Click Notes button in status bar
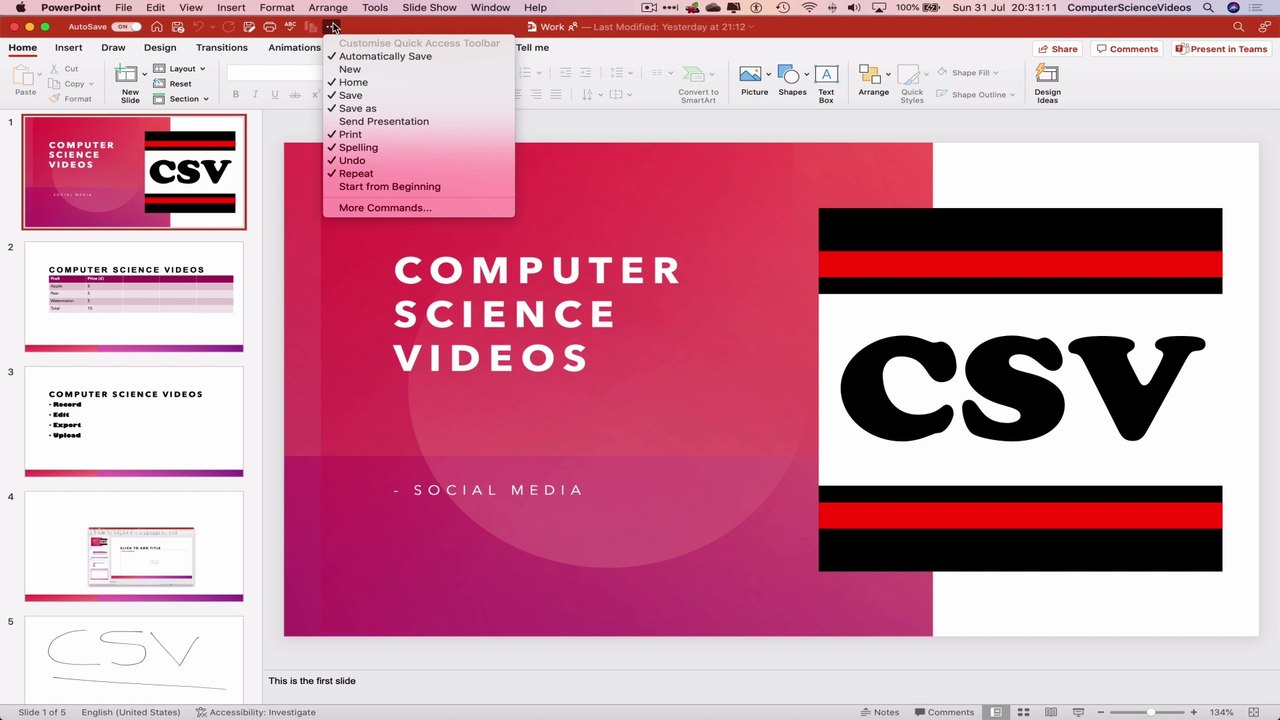The image size is (1280, 720). [x=879, y=712]
